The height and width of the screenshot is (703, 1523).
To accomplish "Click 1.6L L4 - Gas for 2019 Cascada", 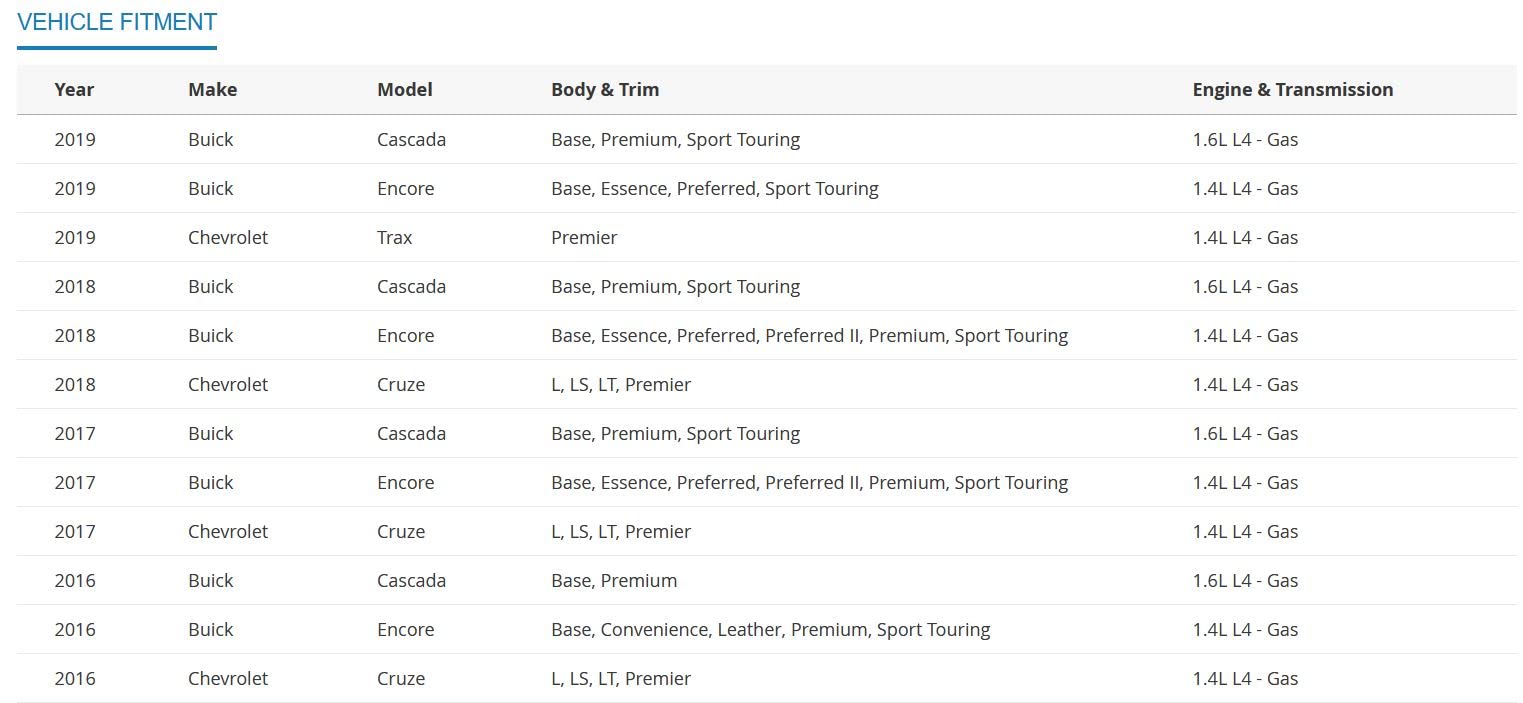I will click(x=1245, y=140).
